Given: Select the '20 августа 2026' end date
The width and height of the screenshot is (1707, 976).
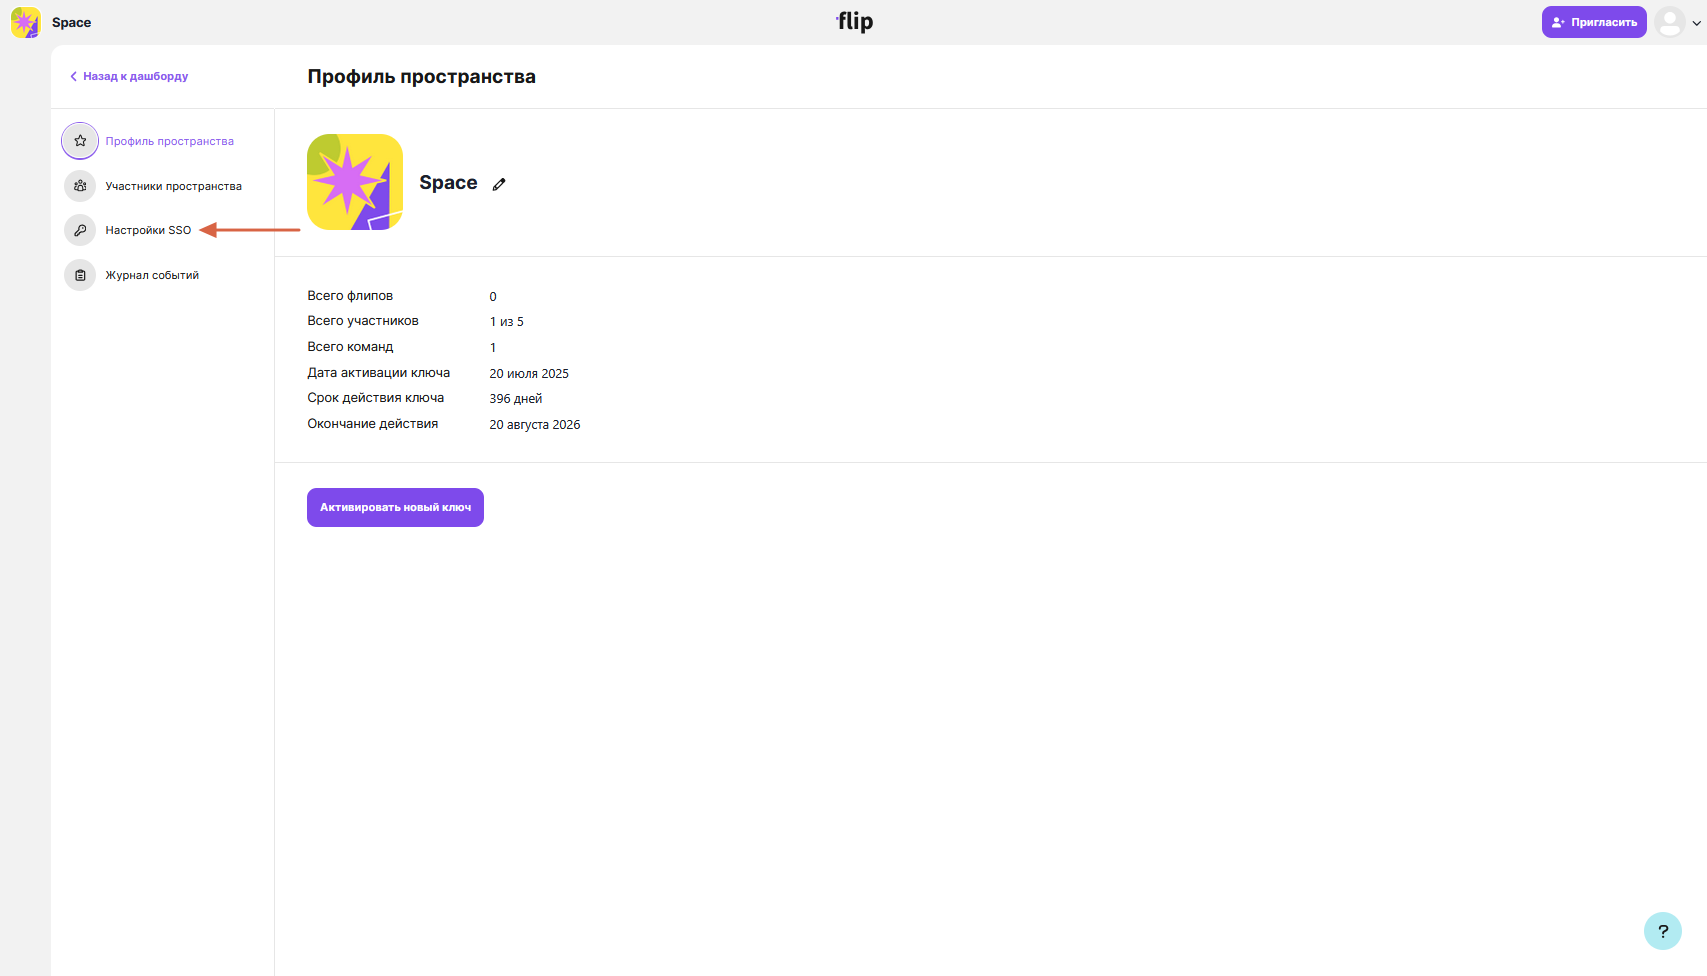Looking at the screenshot, I should coord(535,425).
